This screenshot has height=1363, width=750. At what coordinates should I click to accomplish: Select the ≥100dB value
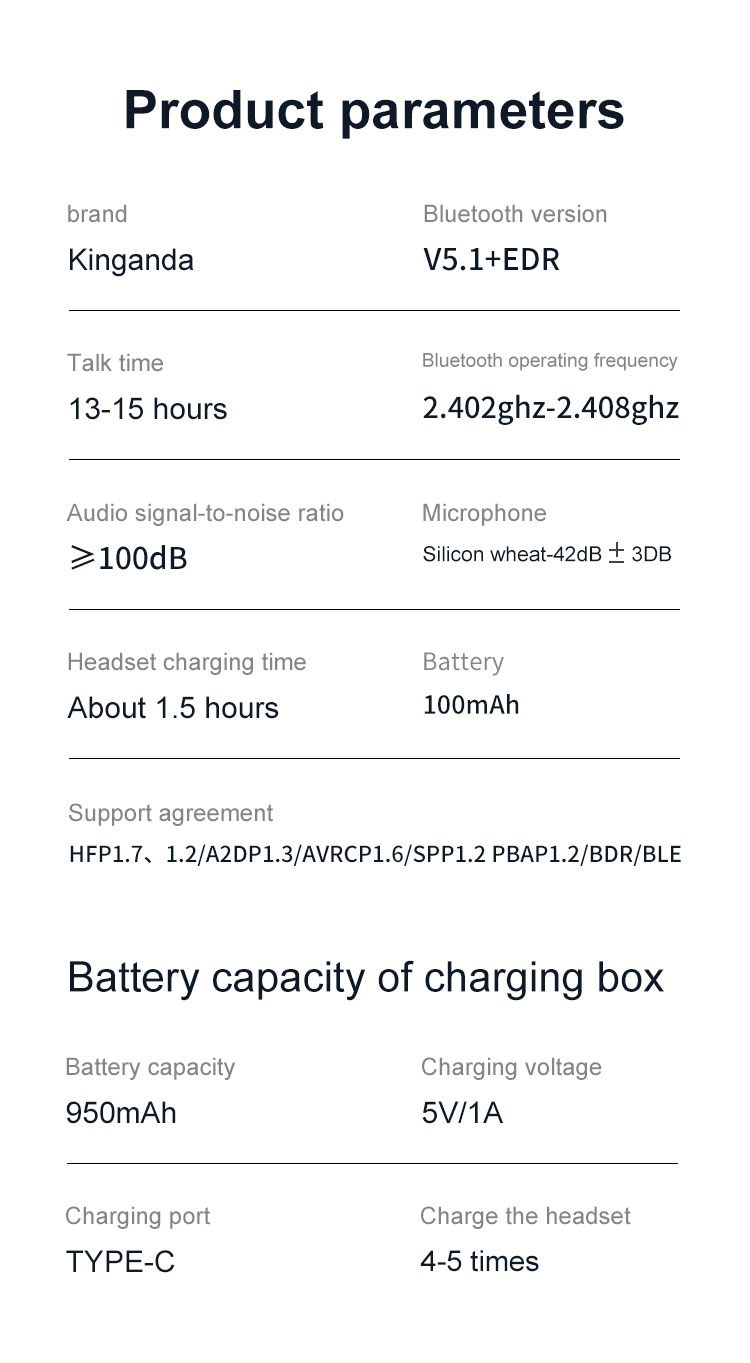pyautogui.click(x=128, y=558)
